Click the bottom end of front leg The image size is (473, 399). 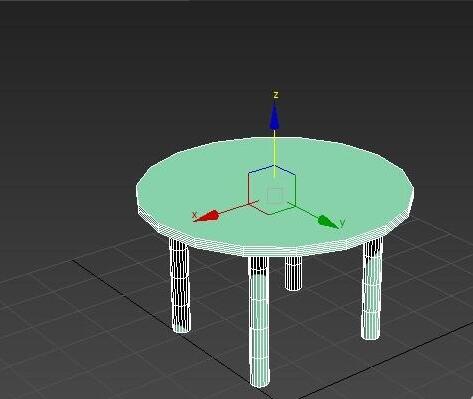pos(260,383)
